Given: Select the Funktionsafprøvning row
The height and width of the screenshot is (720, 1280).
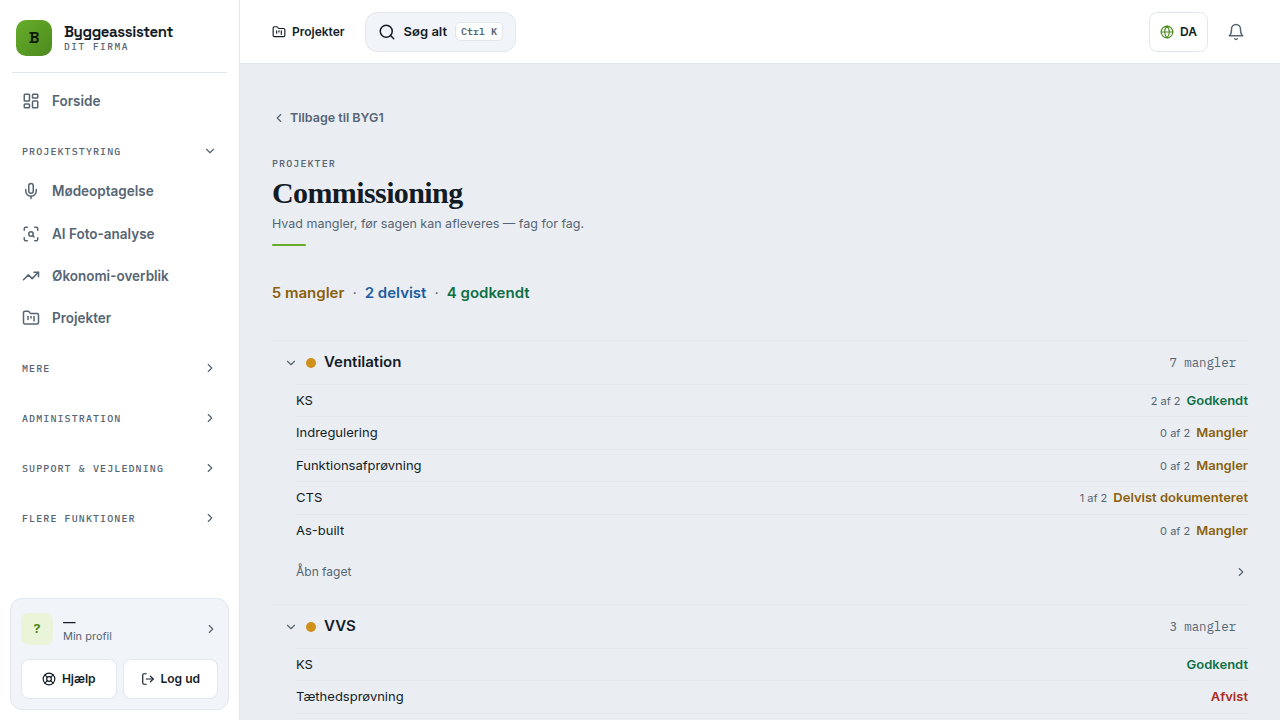Looking at the screenshot, I should click(x=772, y=466).
